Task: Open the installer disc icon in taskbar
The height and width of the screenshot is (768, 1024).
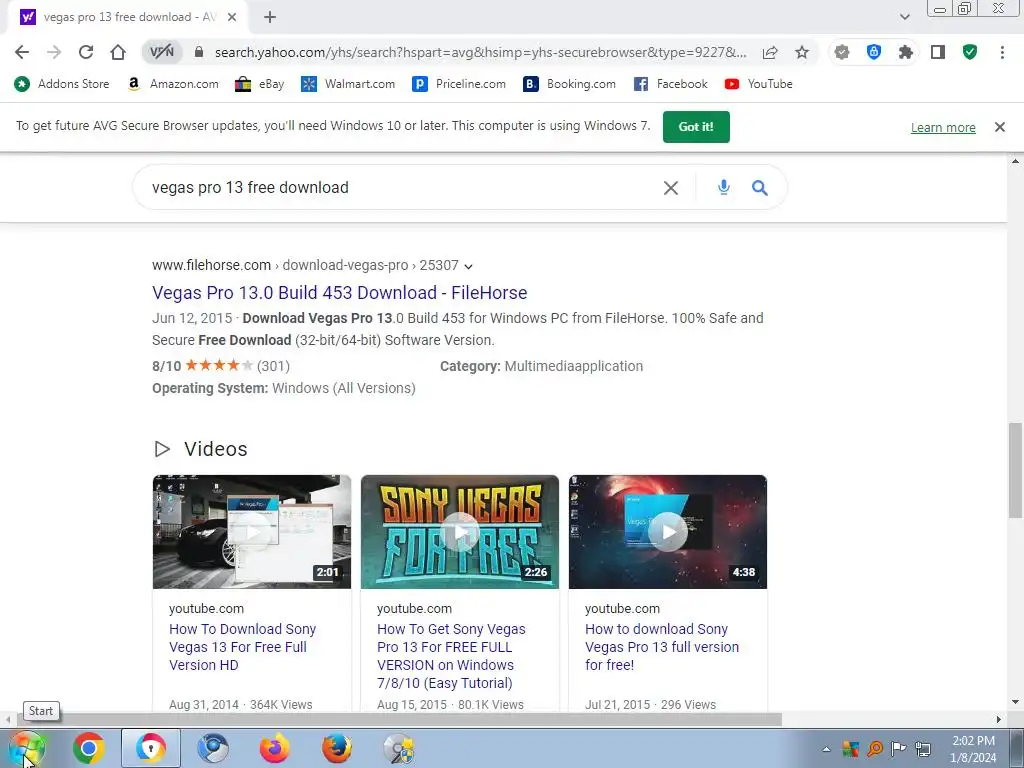Action: (x=398, y=748)
